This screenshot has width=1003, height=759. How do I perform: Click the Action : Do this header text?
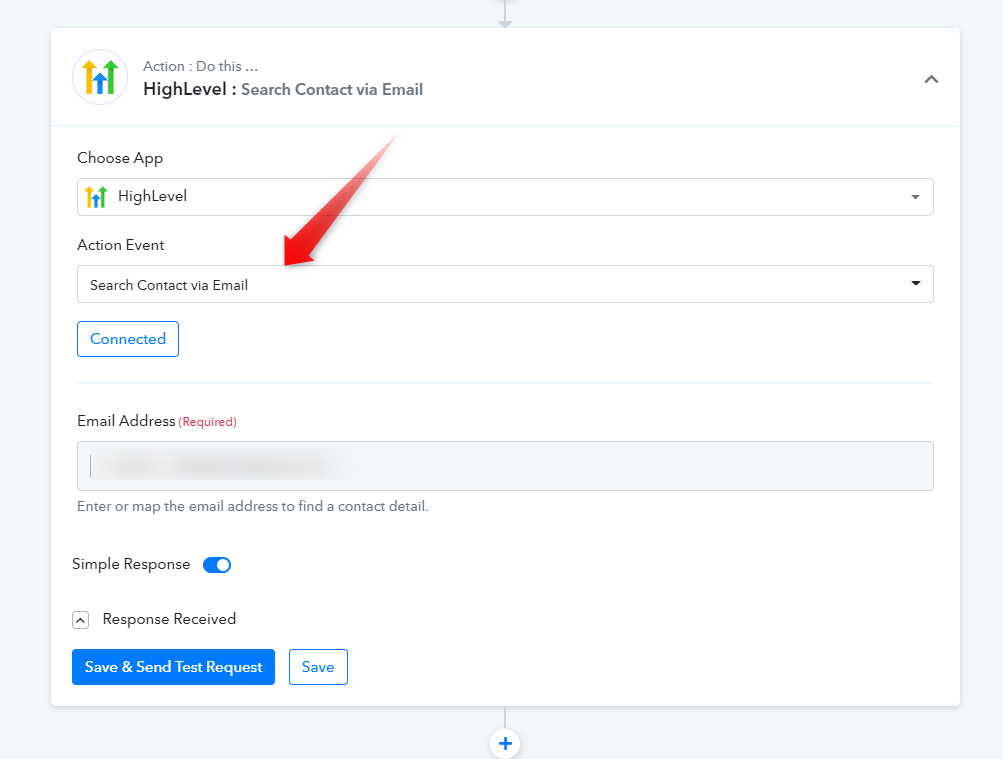tap(200, 67)
